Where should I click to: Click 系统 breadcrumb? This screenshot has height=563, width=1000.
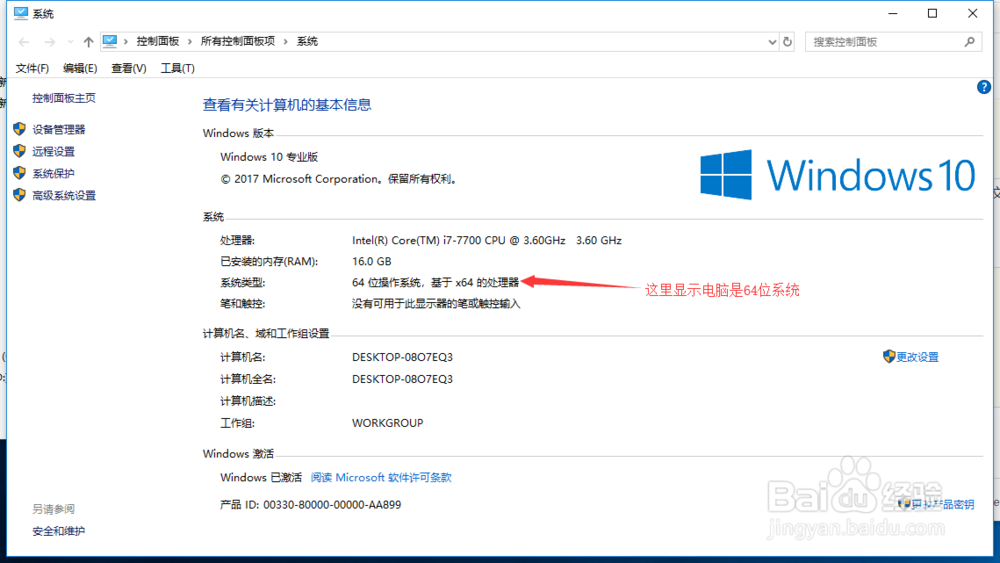(x=307, y=41)
